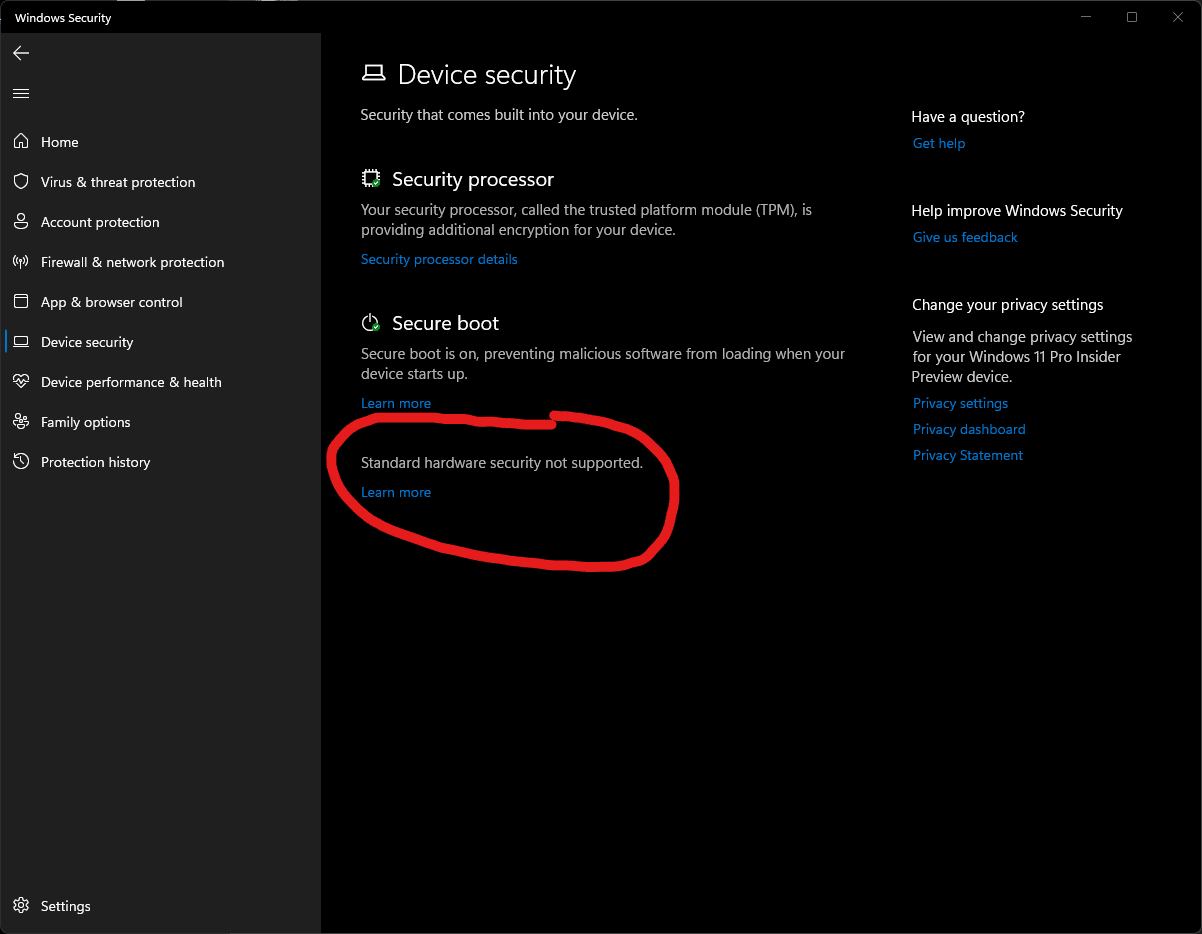
Task: Open the Privacy dashboard link
Action: click(x=969, y=429)
